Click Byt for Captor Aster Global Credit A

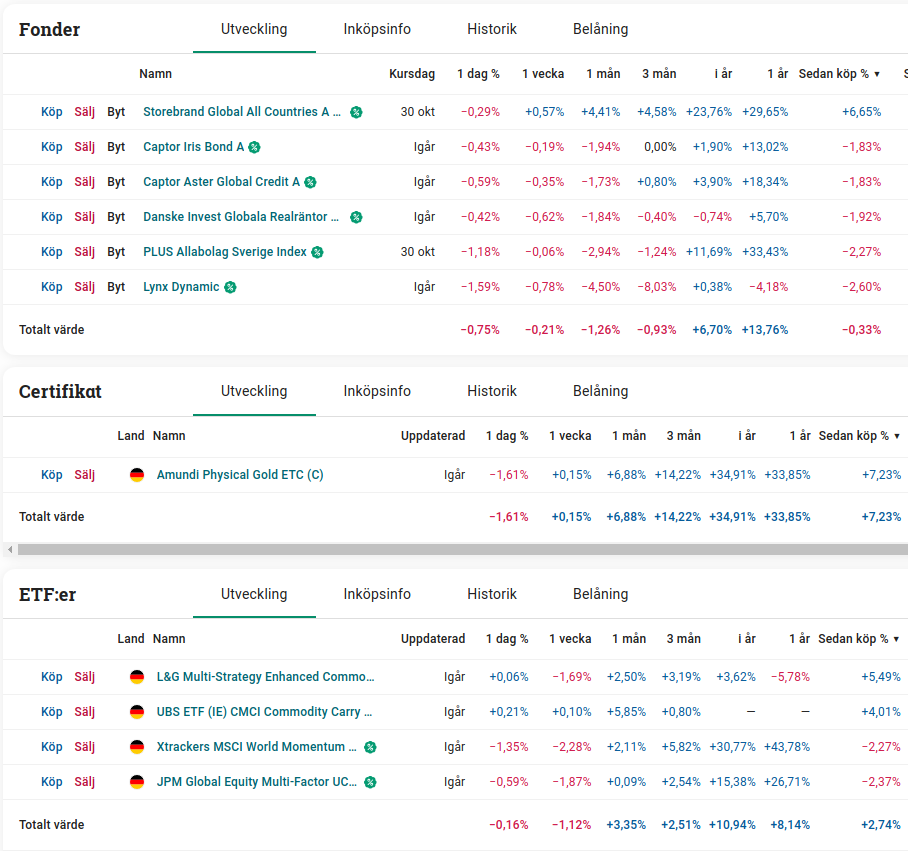116,182
